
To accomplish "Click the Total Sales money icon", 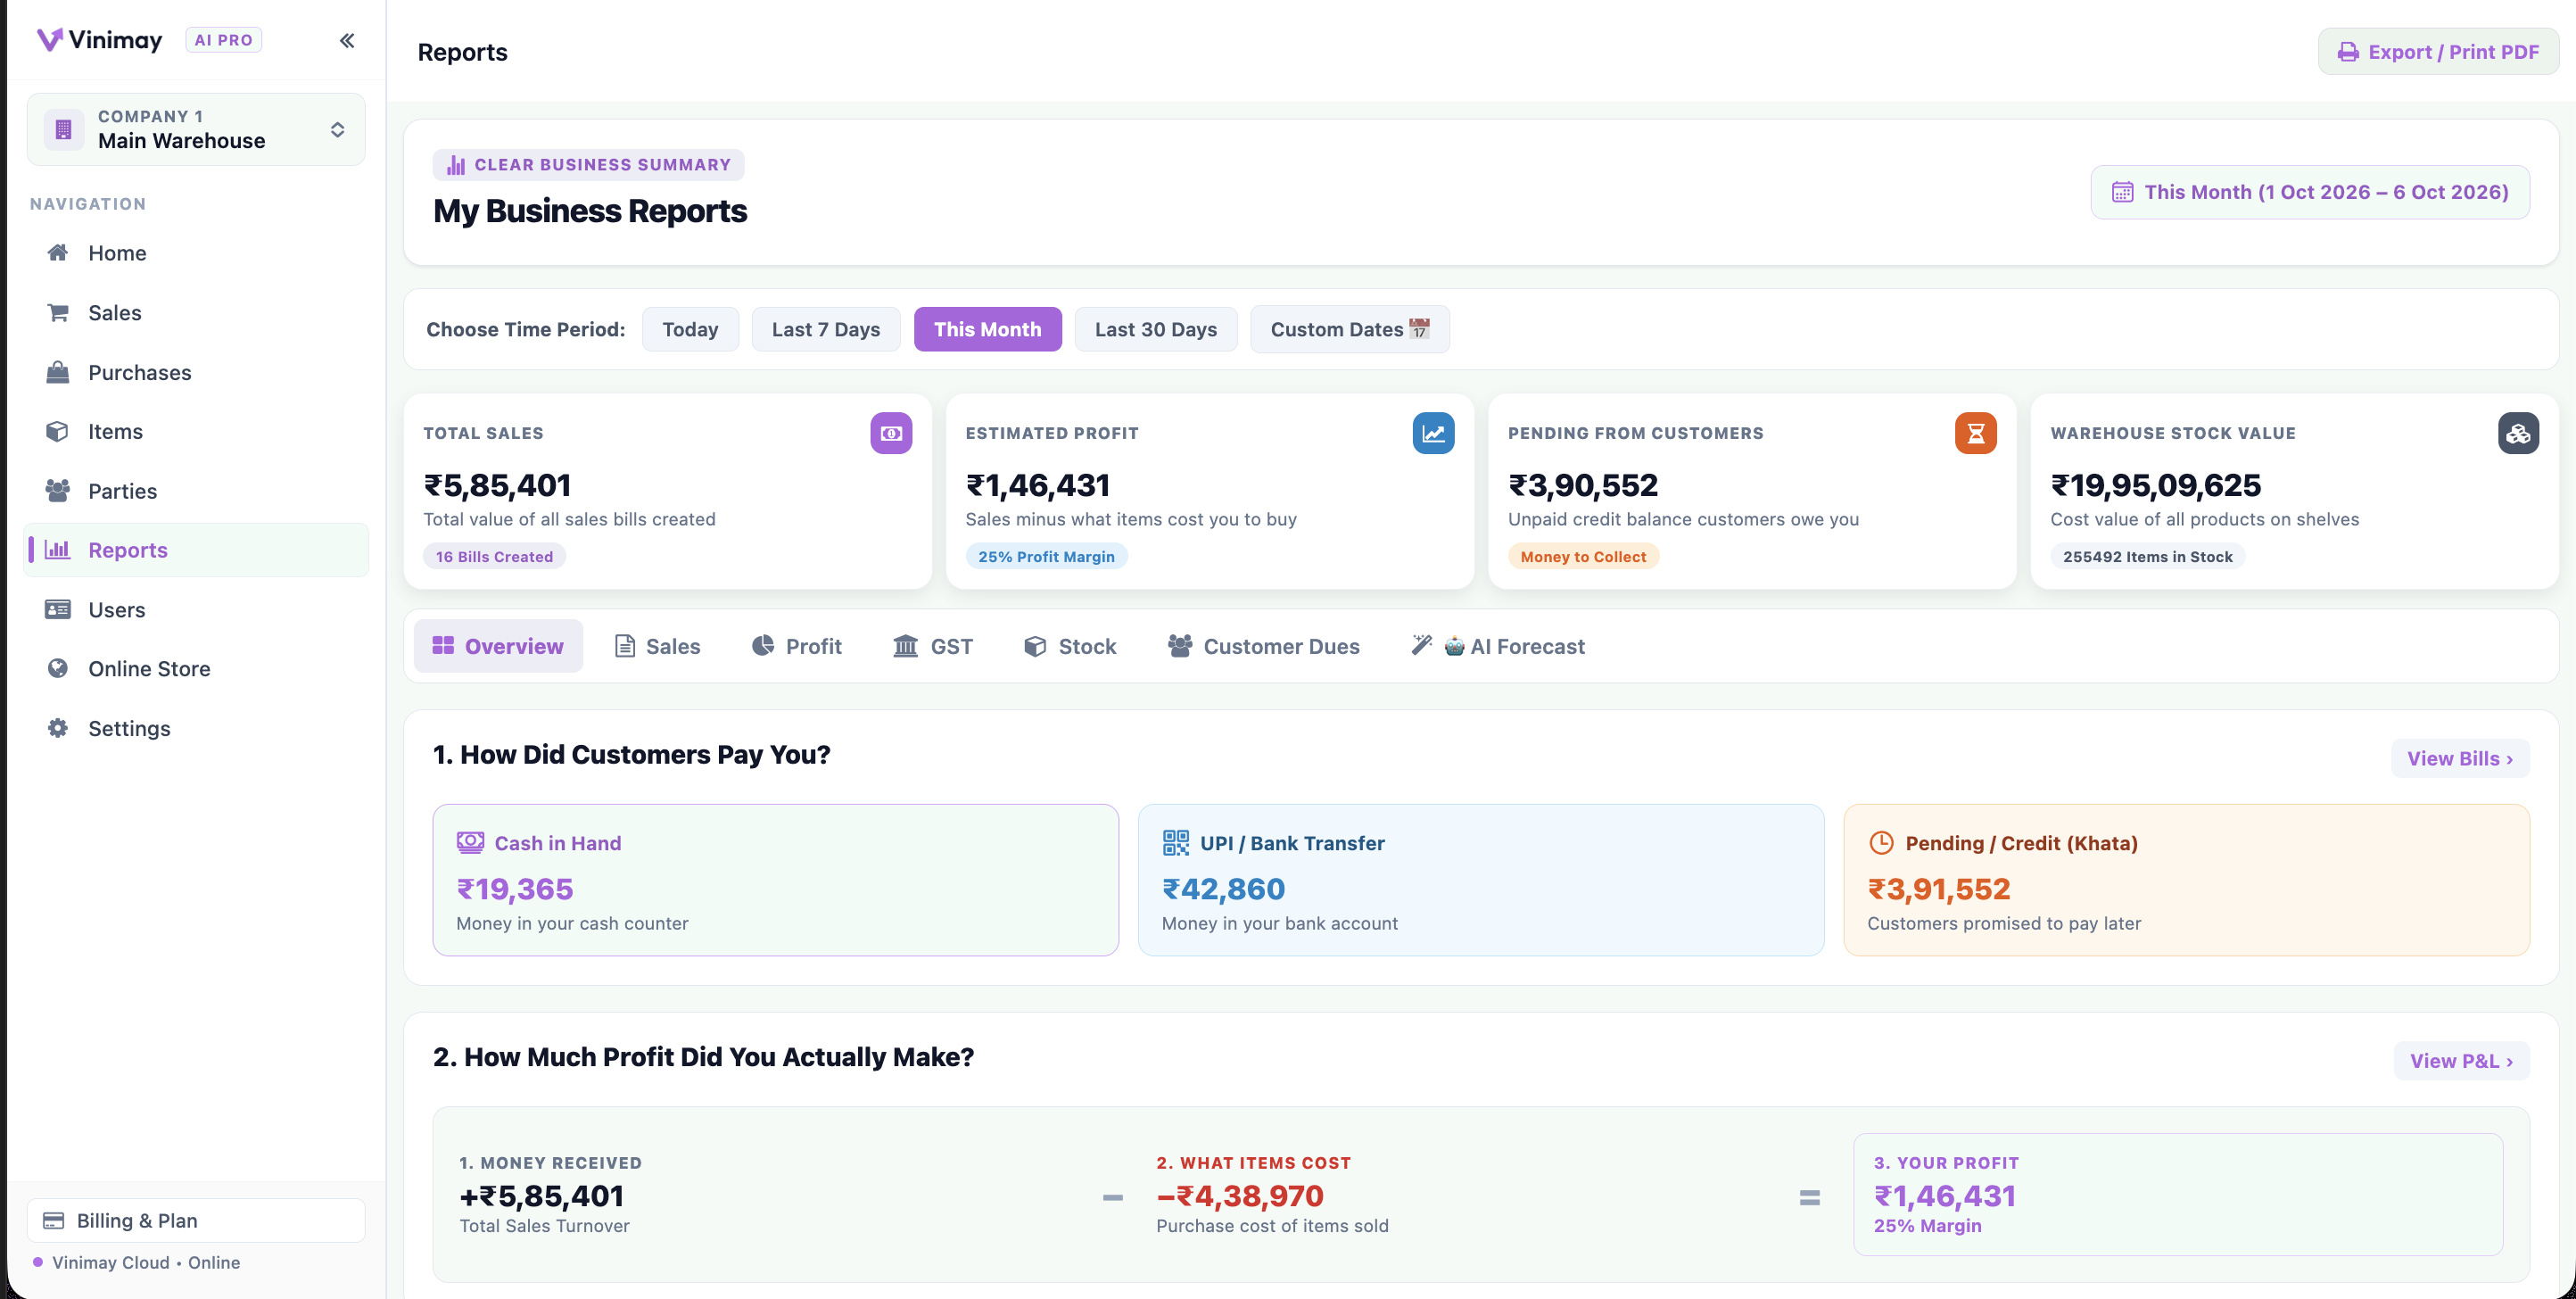I will (890, 433).
